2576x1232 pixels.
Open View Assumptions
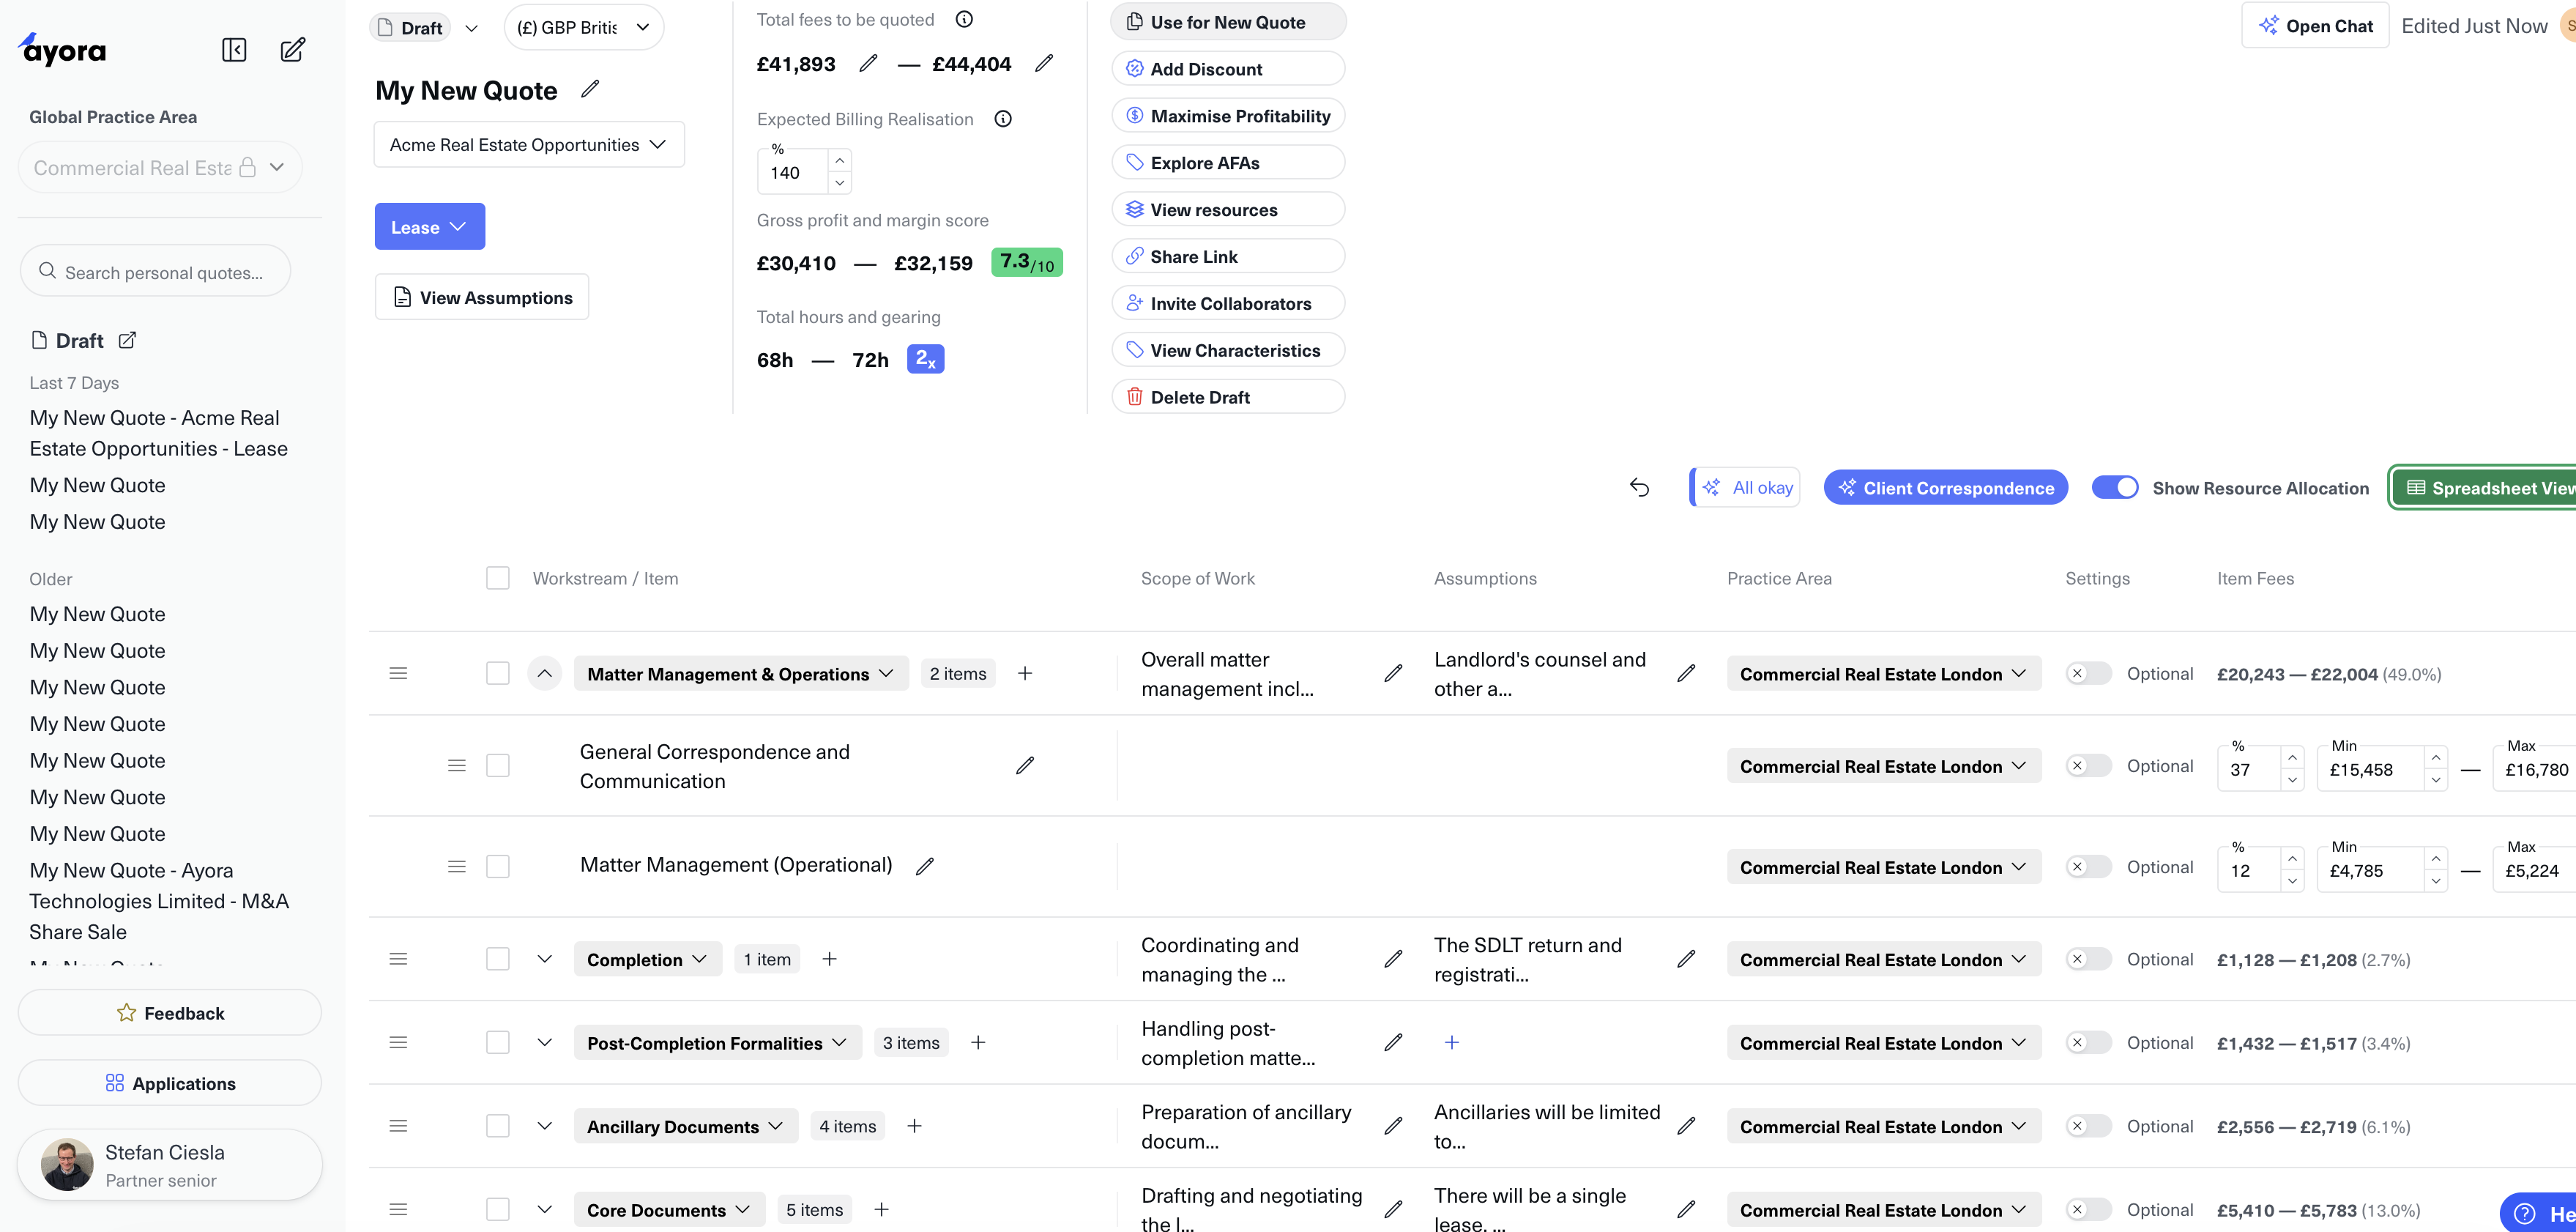coord(482,297)
